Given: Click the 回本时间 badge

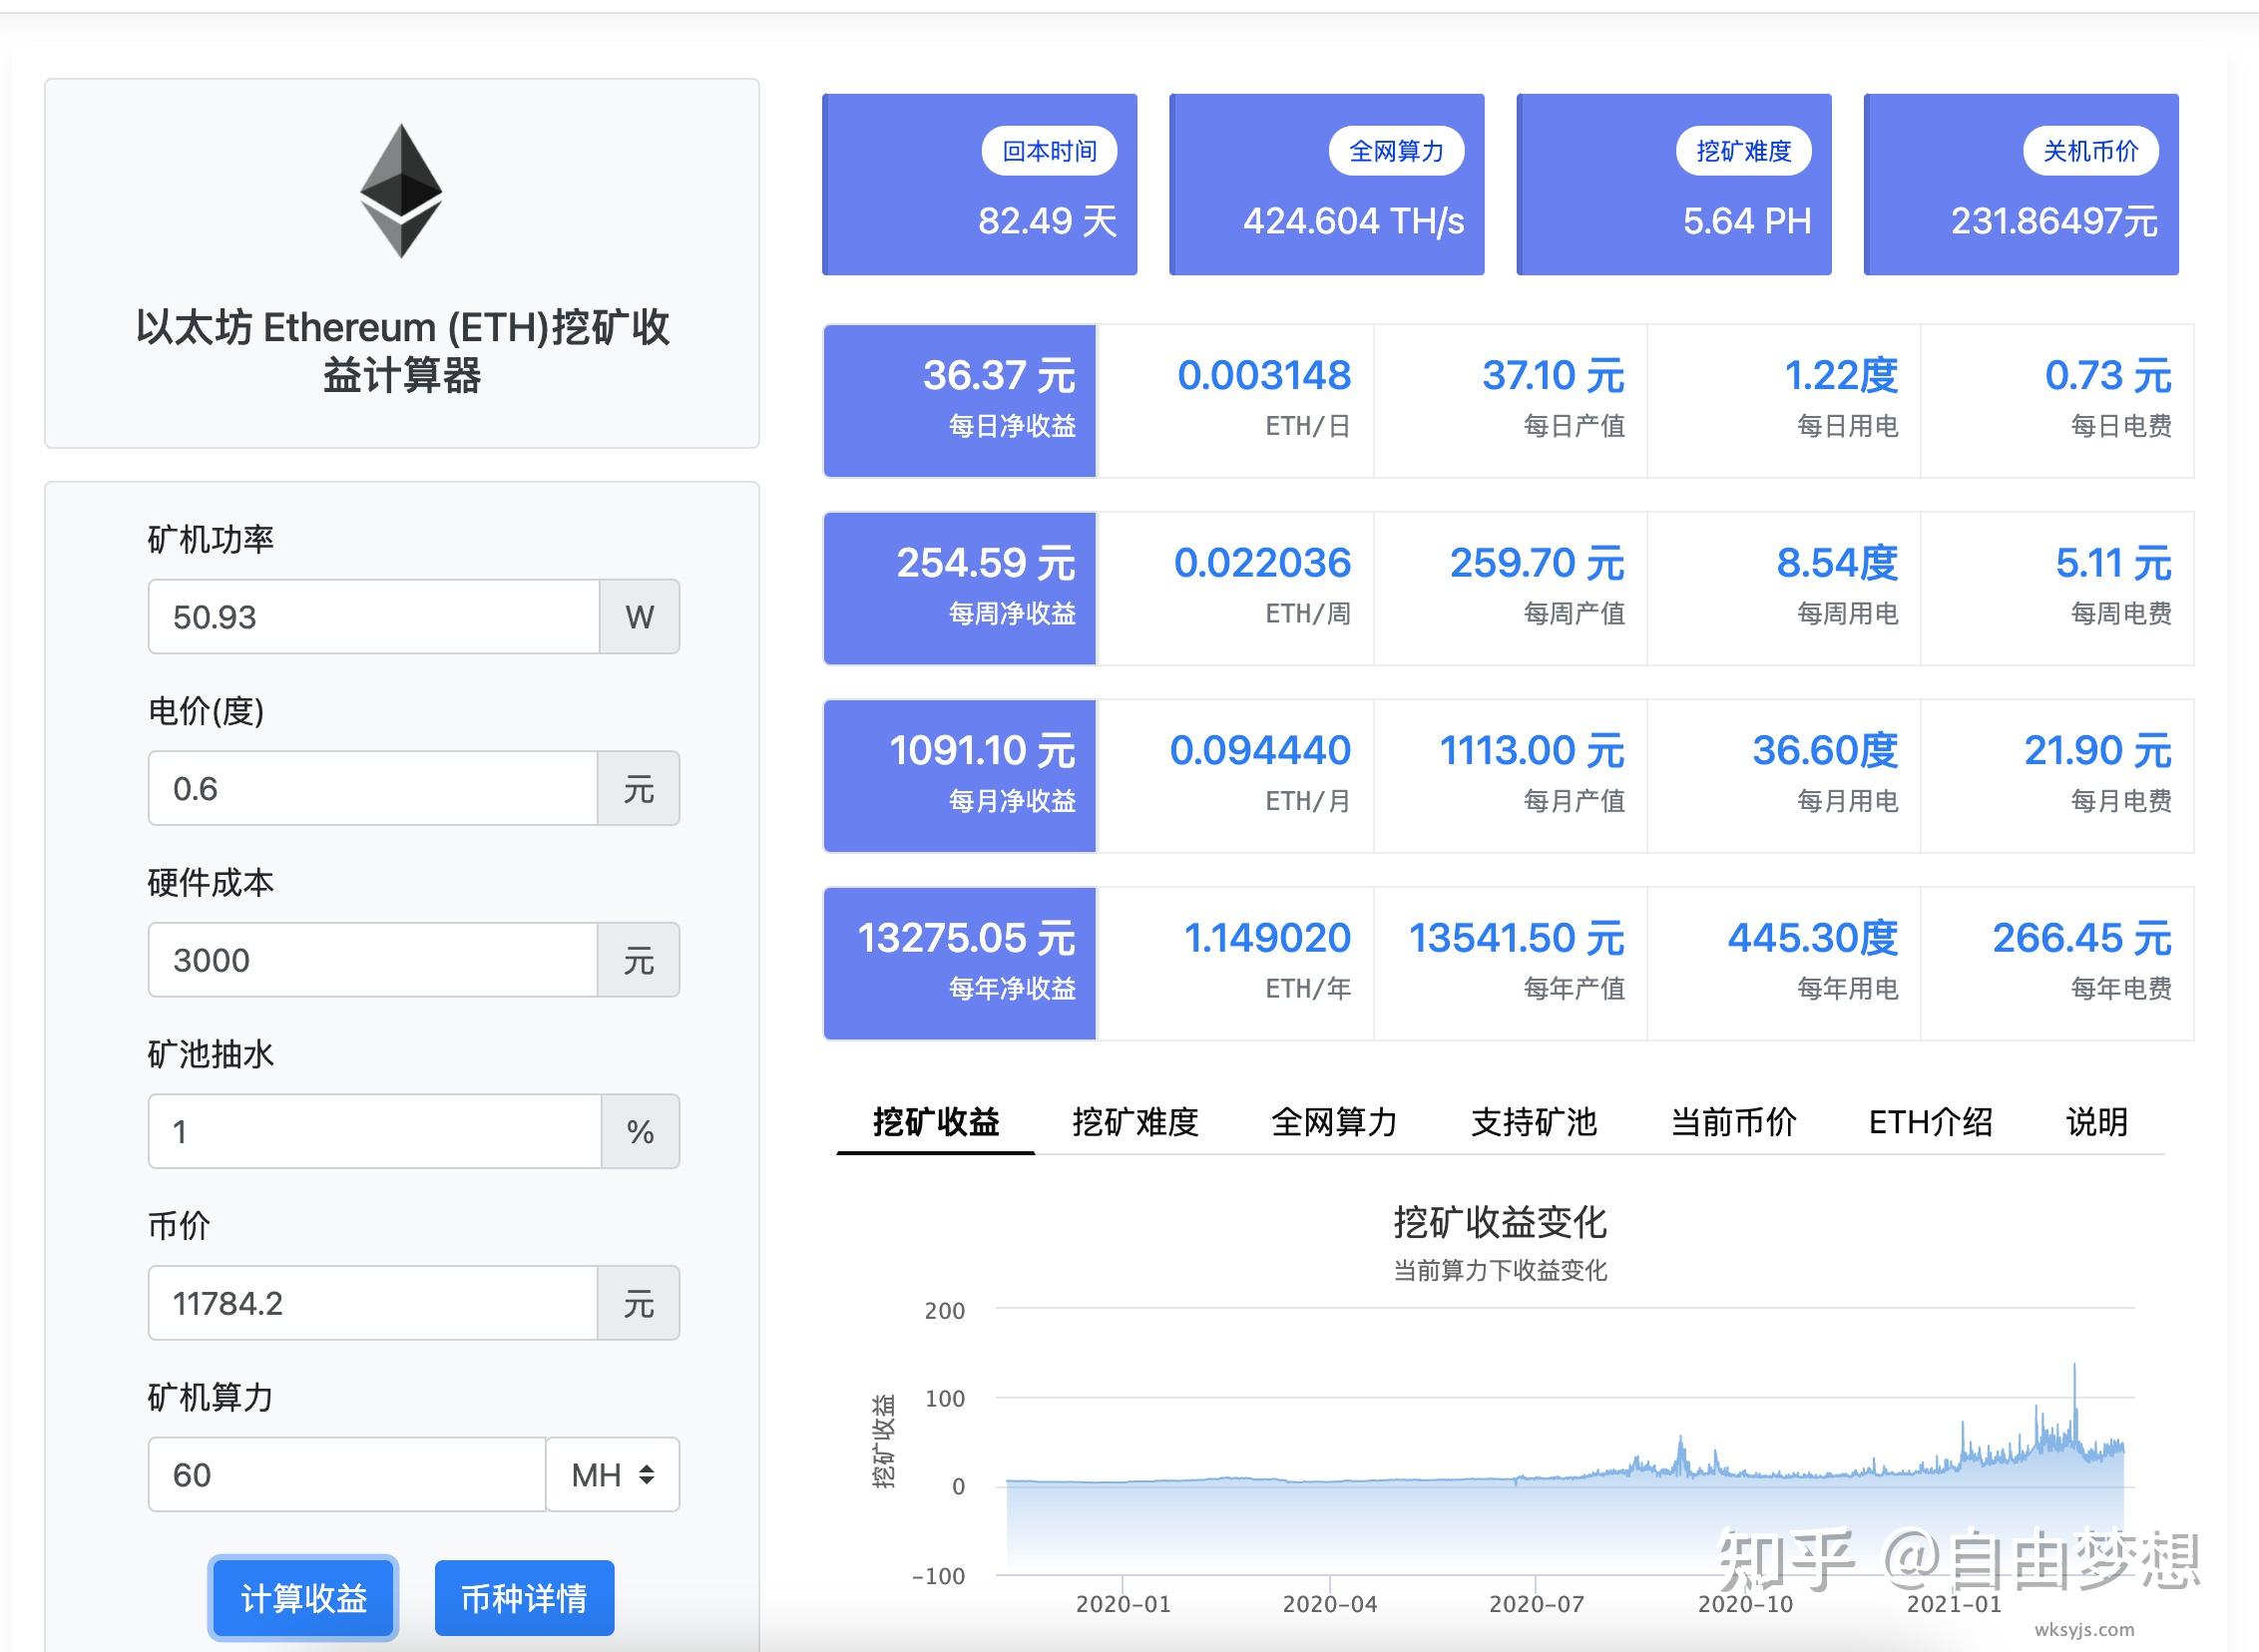Looking at the screenshot, I should (x=1049, y=151).
